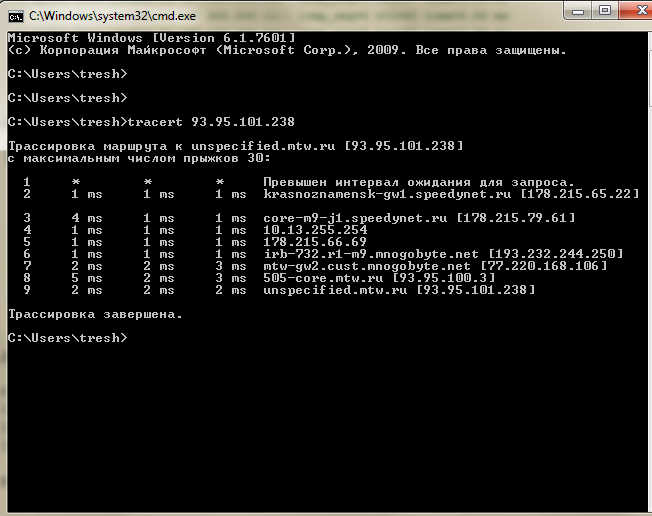Click the last C:\Users\tresh> prompt

coord(67,338)
